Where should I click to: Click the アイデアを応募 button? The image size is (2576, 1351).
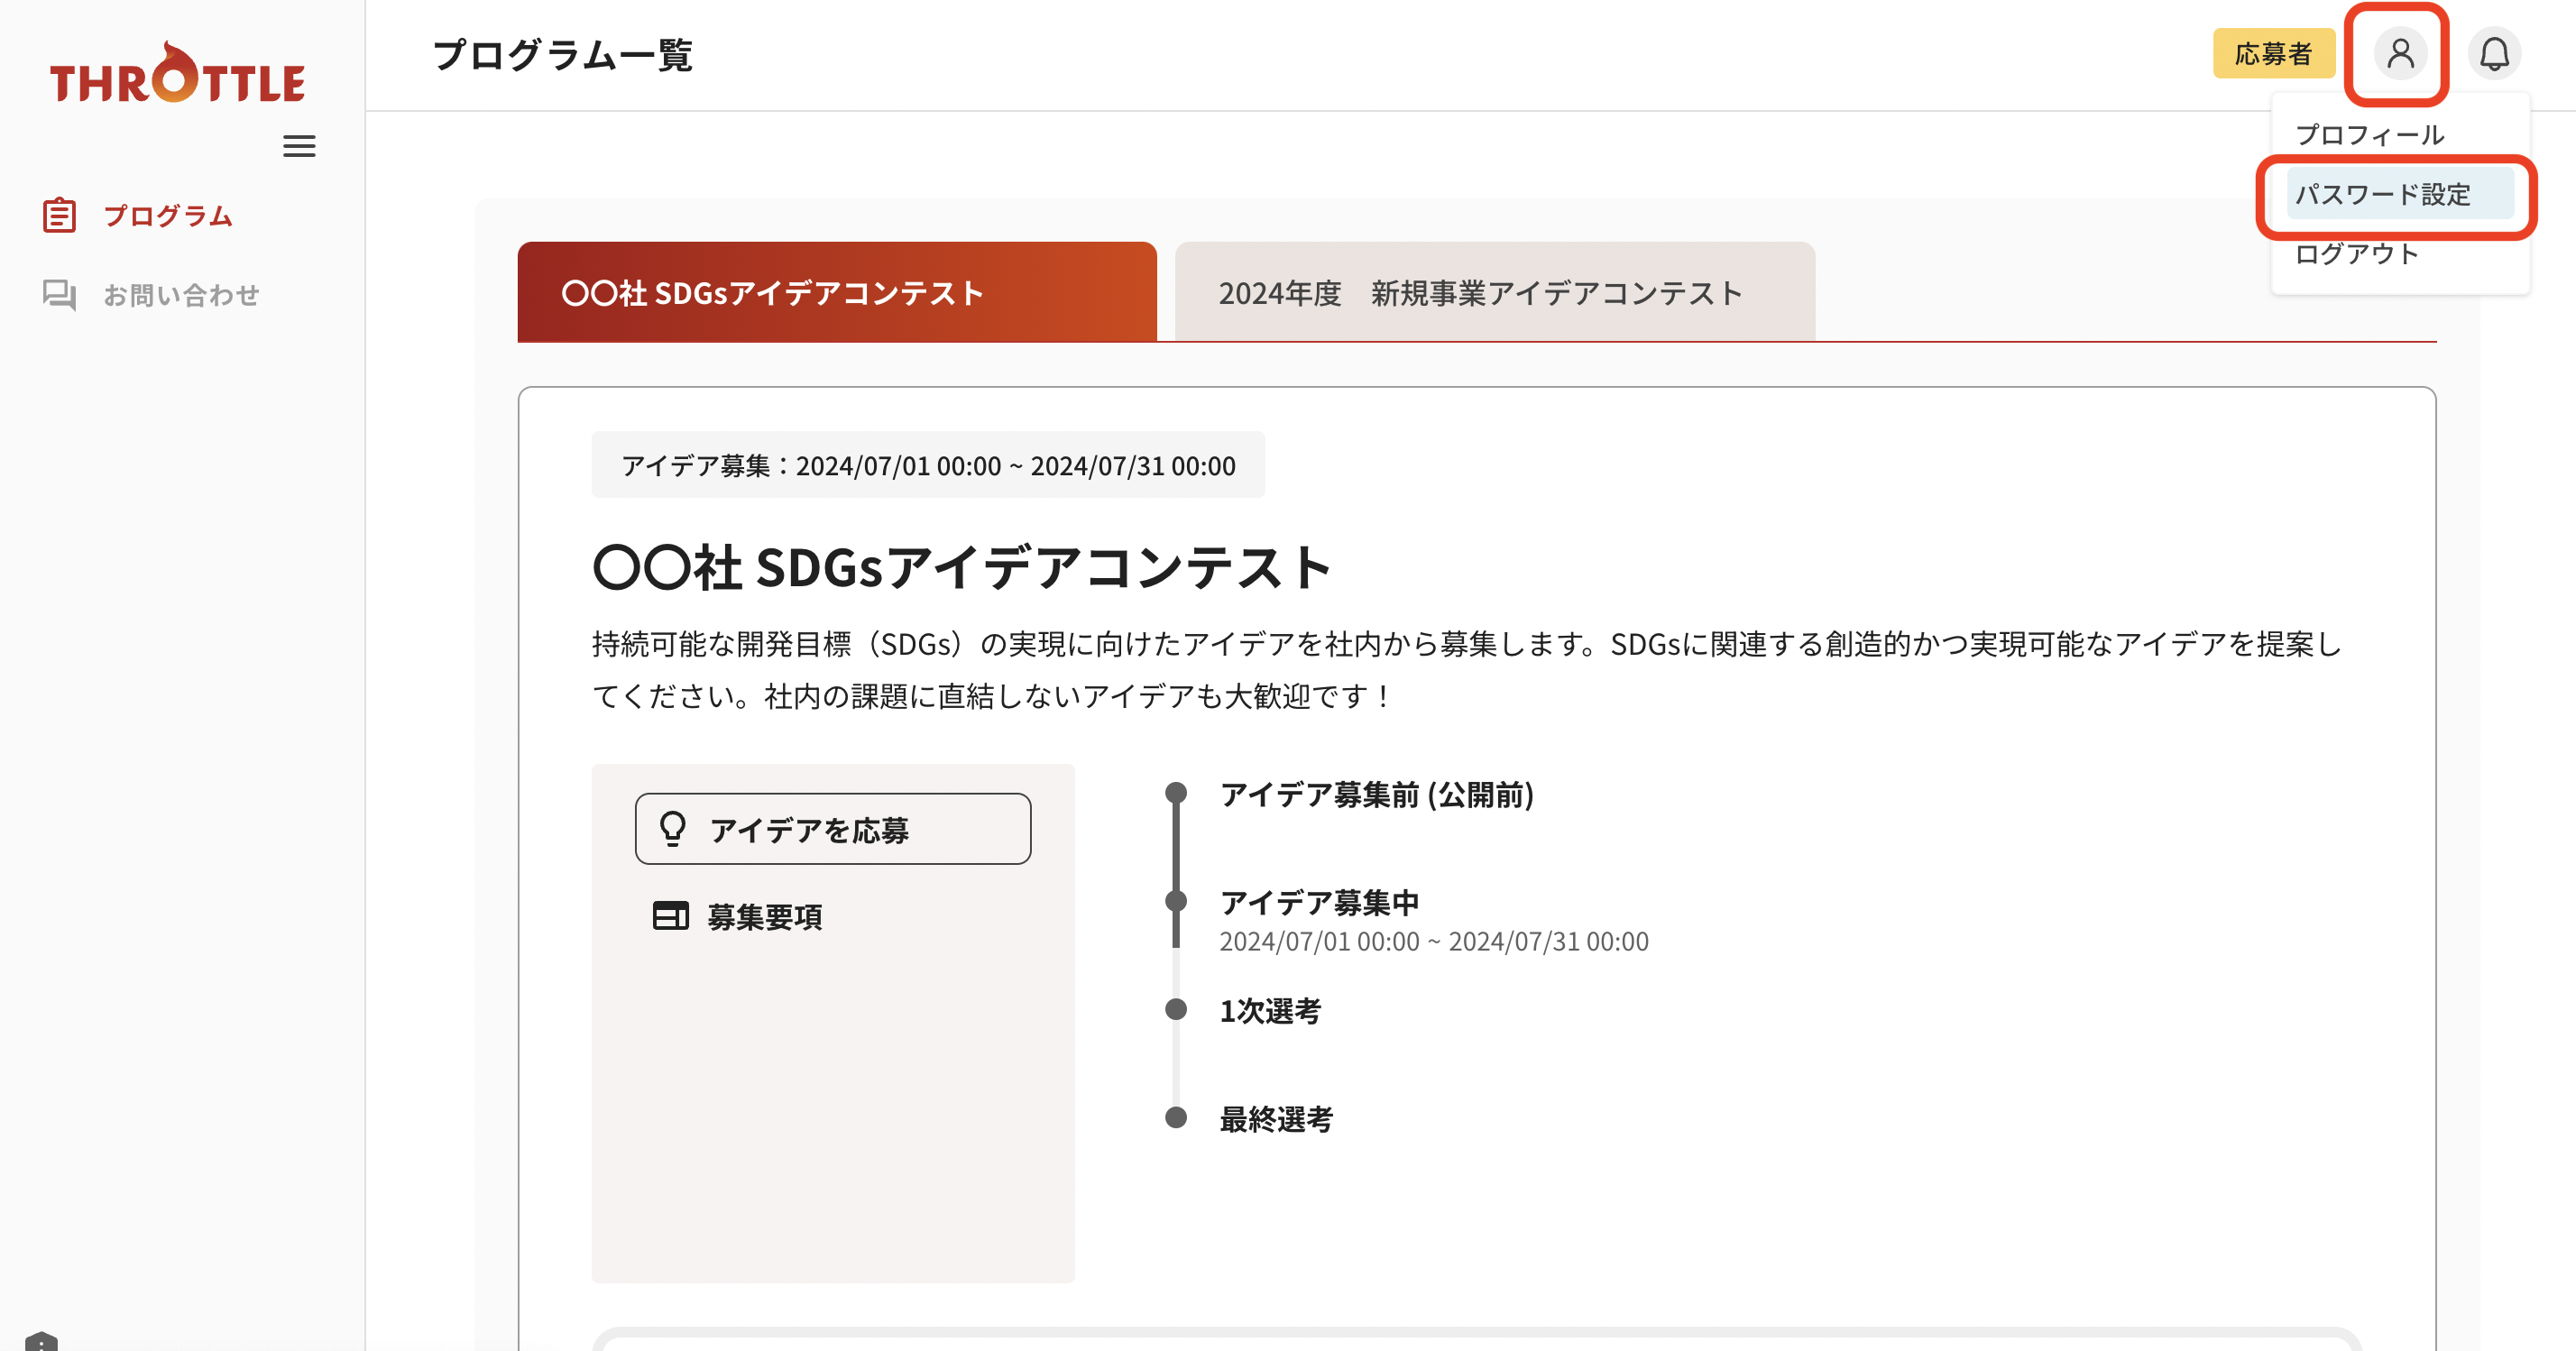pos(832,829)
